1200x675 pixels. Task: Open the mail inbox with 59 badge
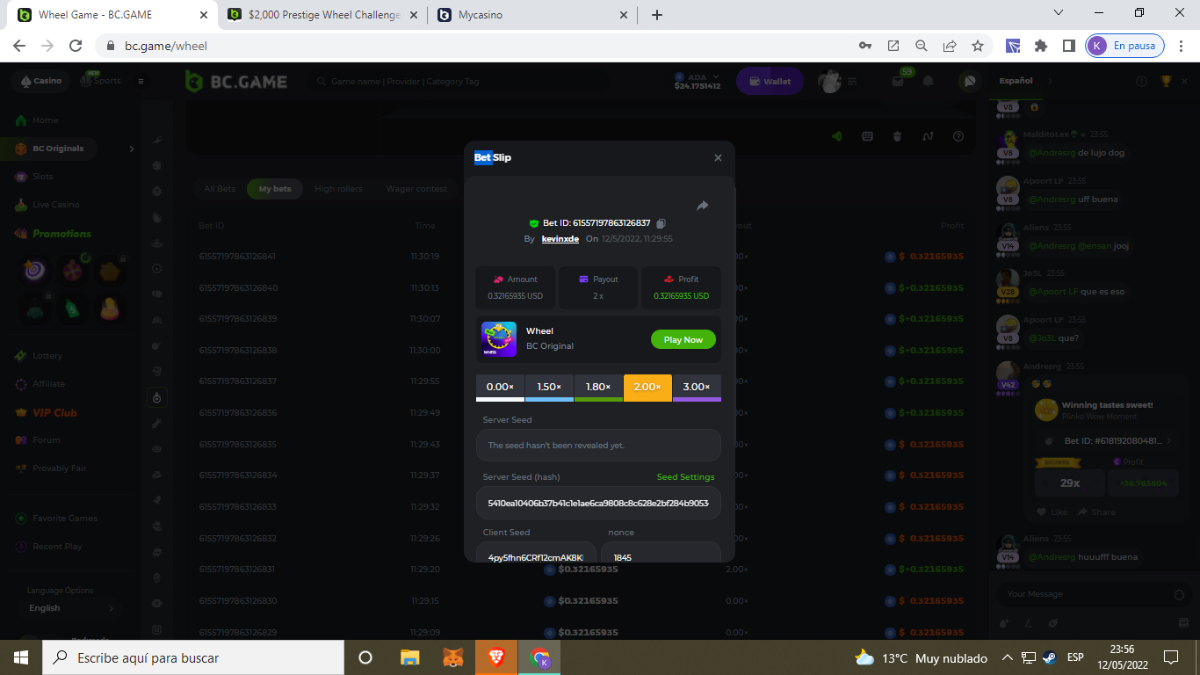click(898, 81)
